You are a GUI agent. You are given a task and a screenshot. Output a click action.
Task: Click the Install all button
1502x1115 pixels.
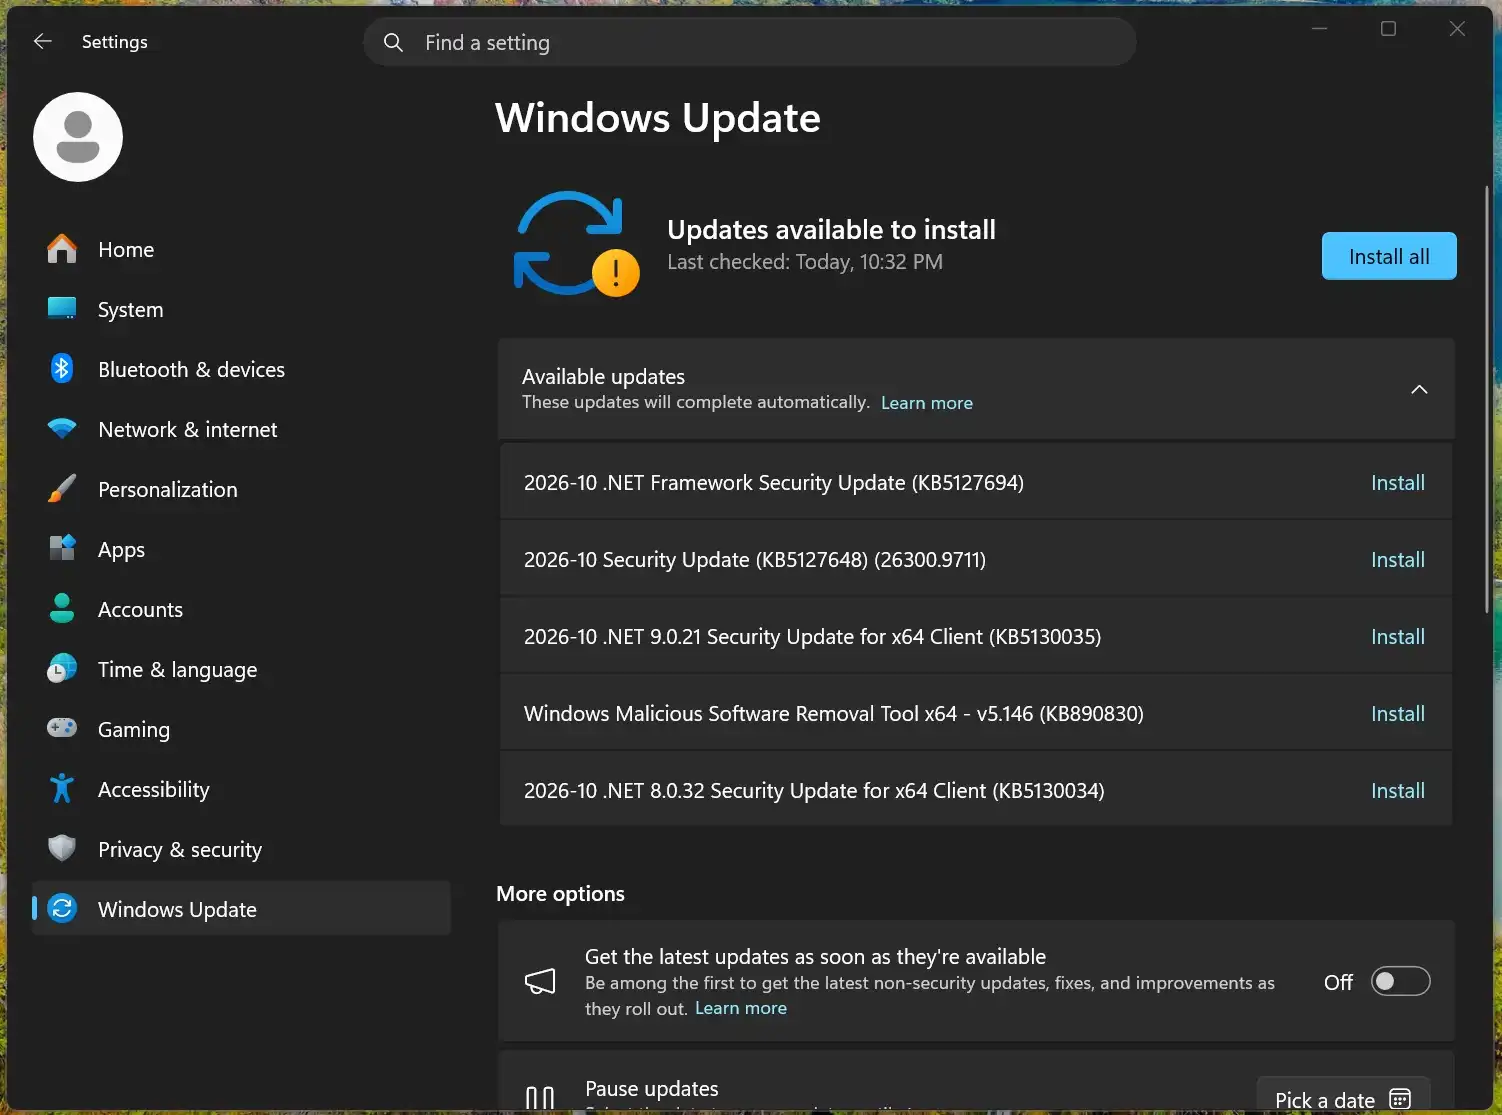click(1389, 256)
